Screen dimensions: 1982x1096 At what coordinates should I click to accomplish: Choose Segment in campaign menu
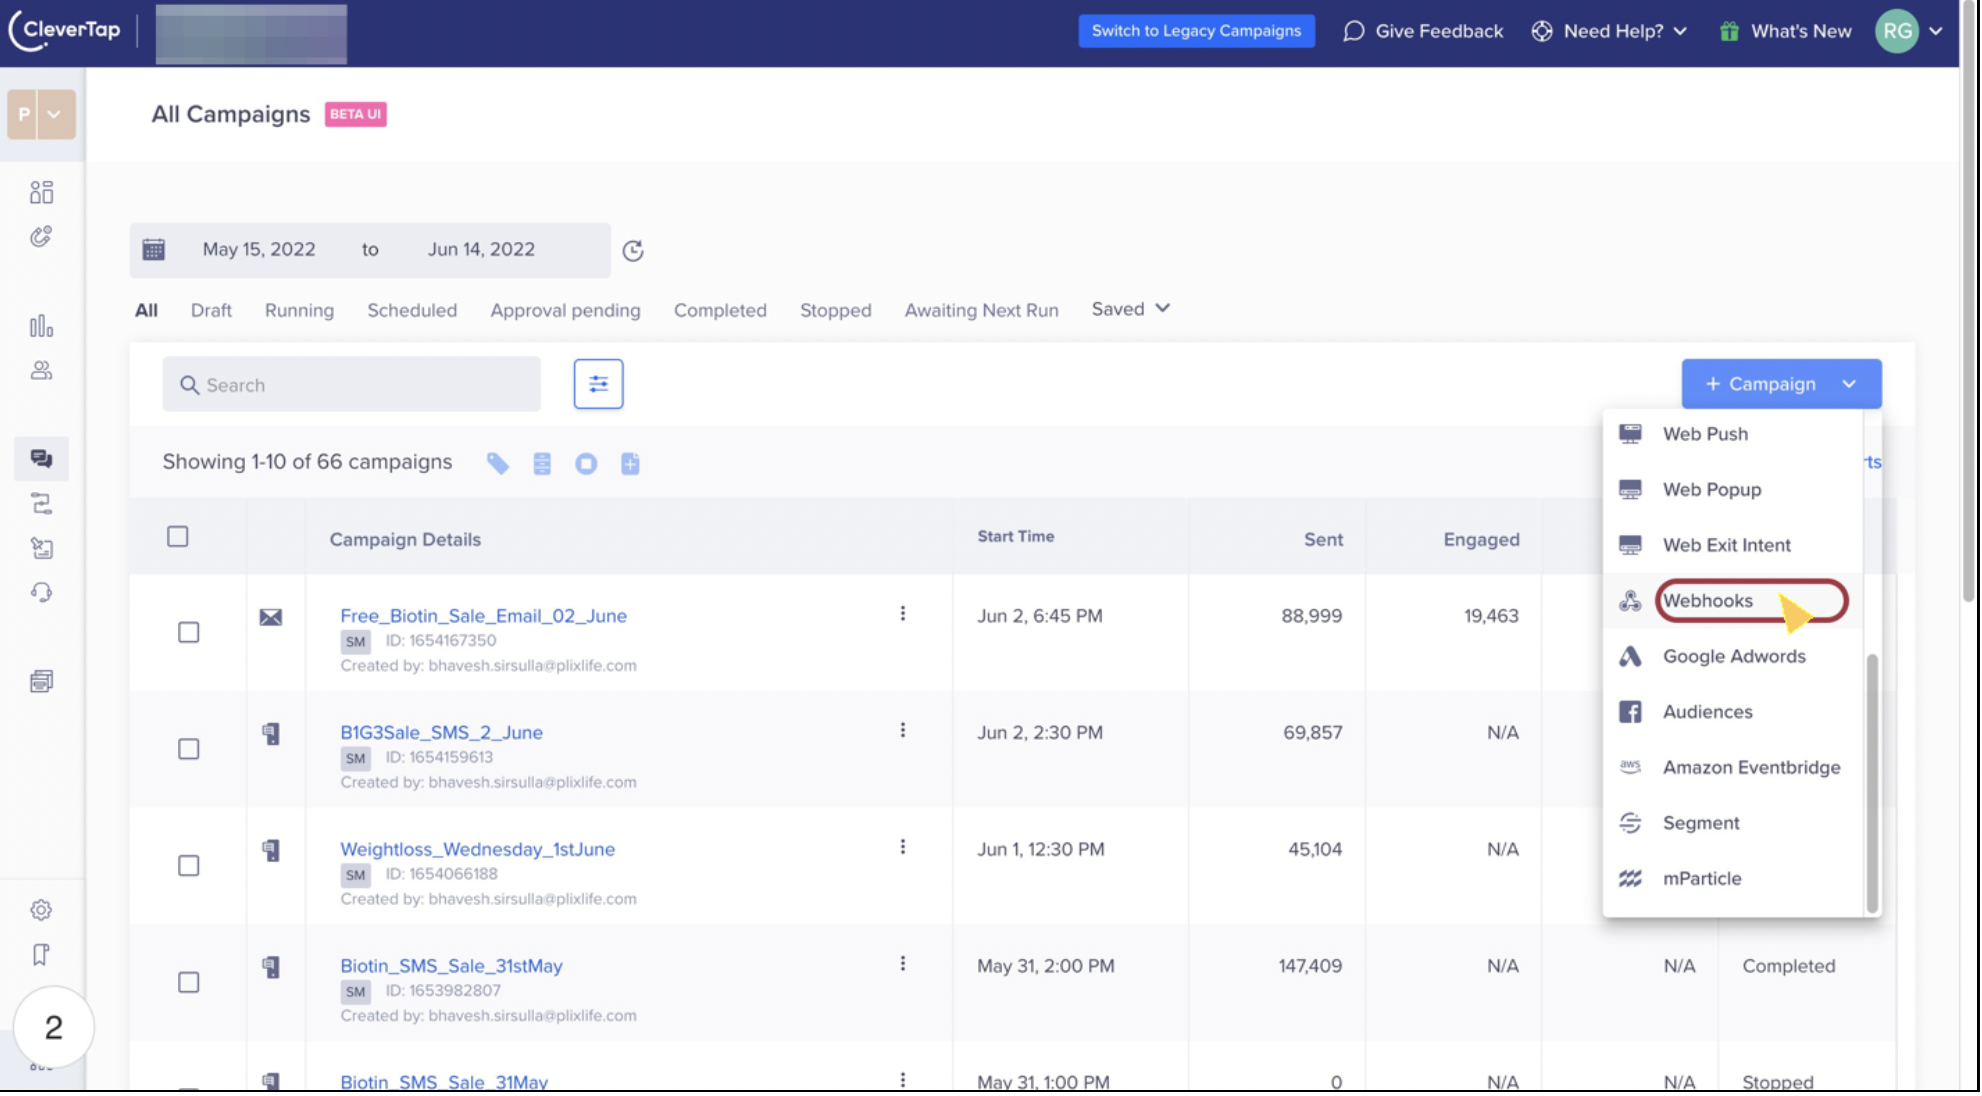pos(1733,823)
